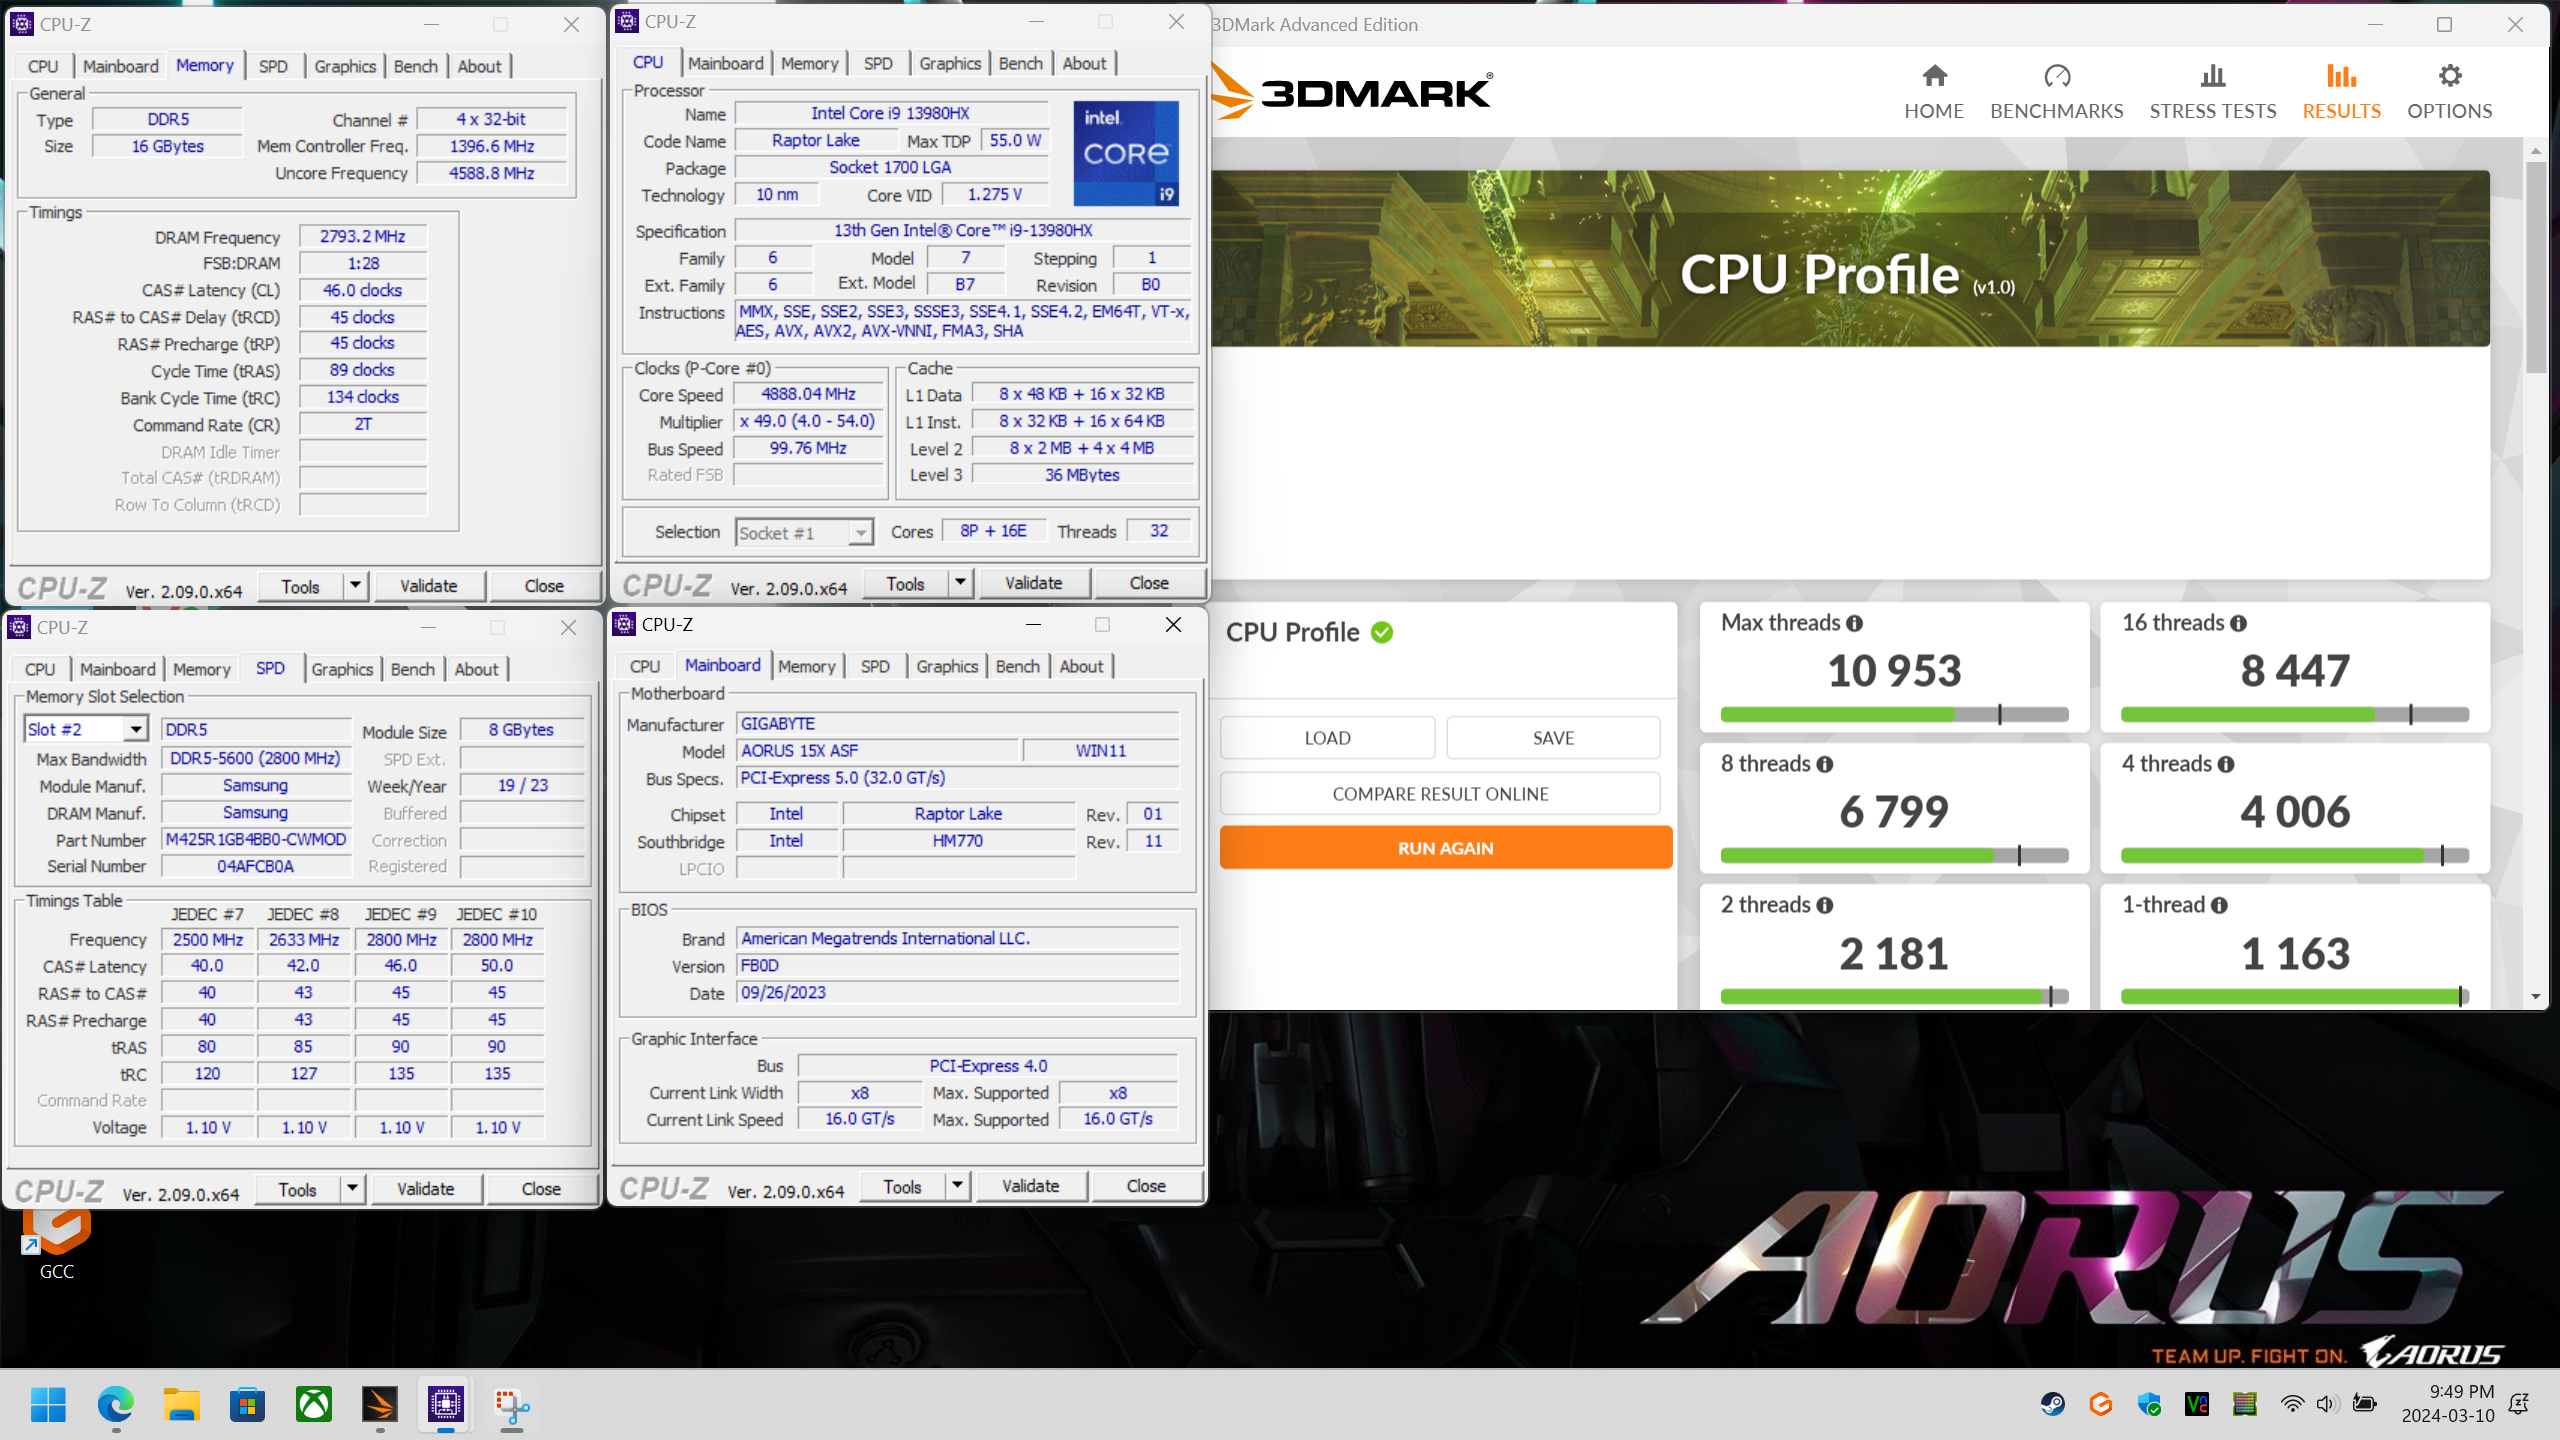
Task: Open the Socket #1 selection dropdown
Action: coord(805,533)
